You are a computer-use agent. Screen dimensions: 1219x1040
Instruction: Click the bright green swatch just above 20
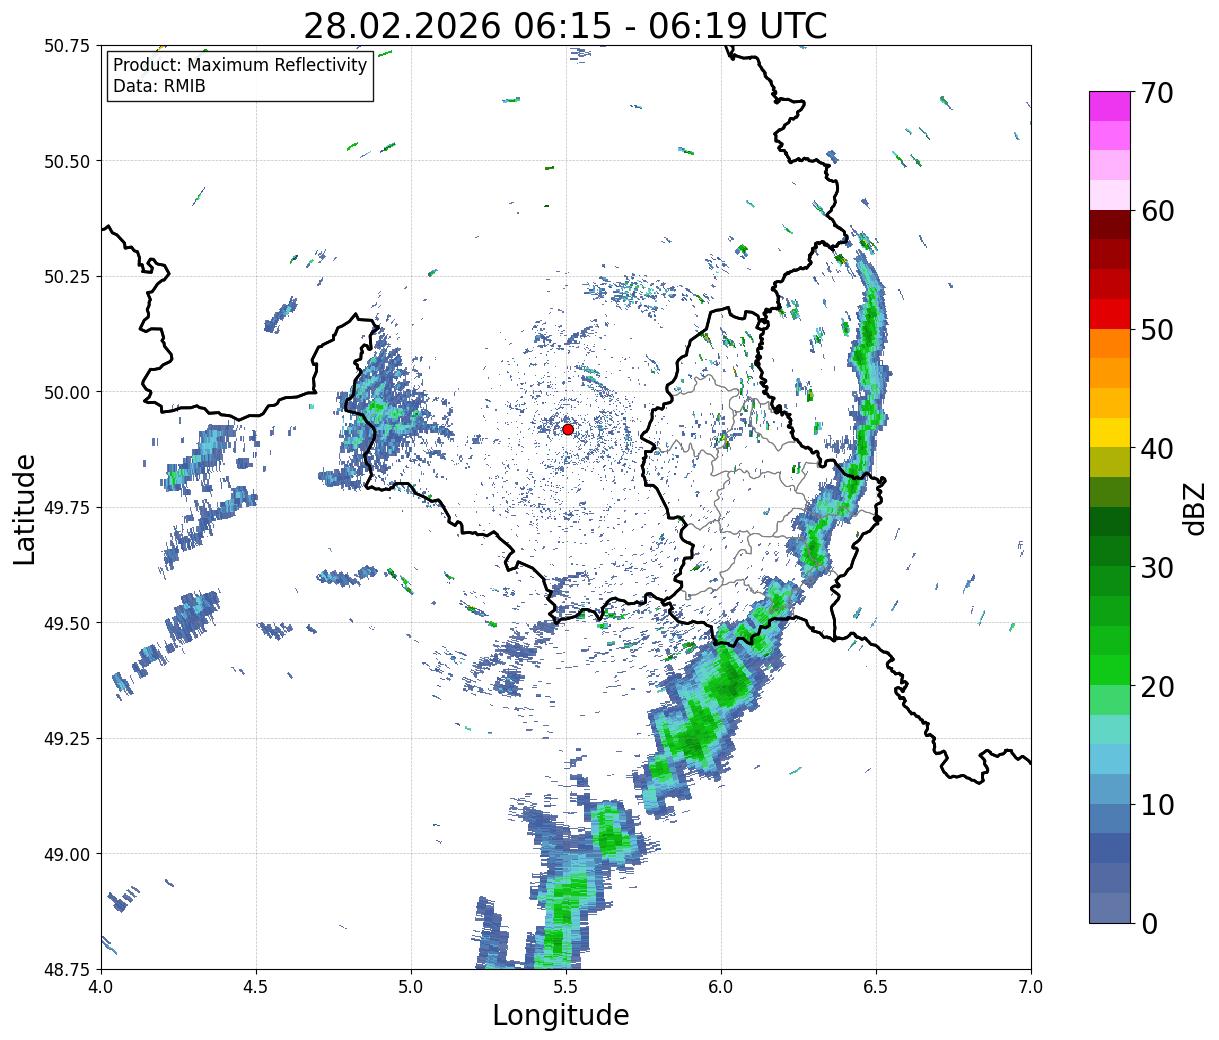1110,670
